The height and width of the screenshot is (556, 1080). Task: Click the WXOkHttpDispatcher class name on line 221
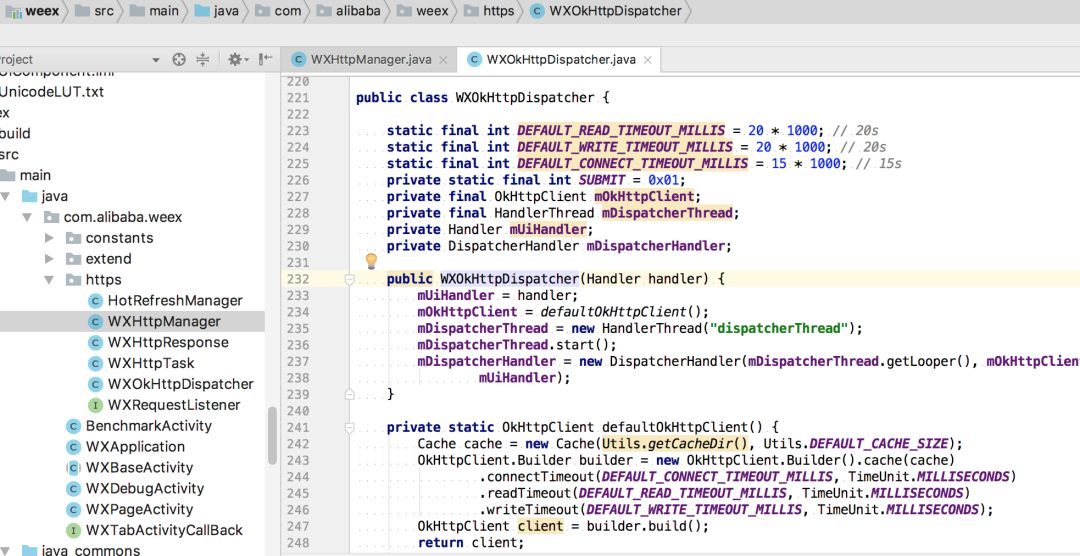[524, 98]
